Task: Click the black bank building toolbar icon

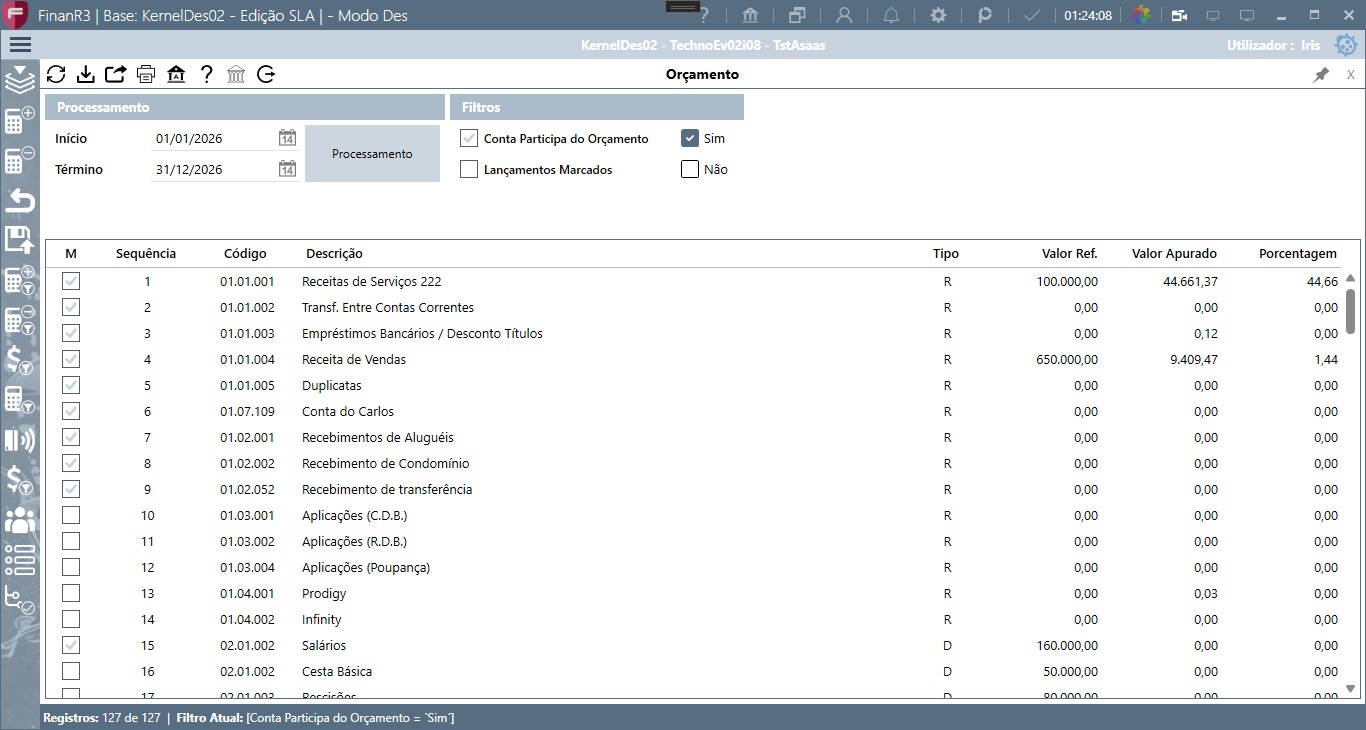Action: (x=176, y=74)
